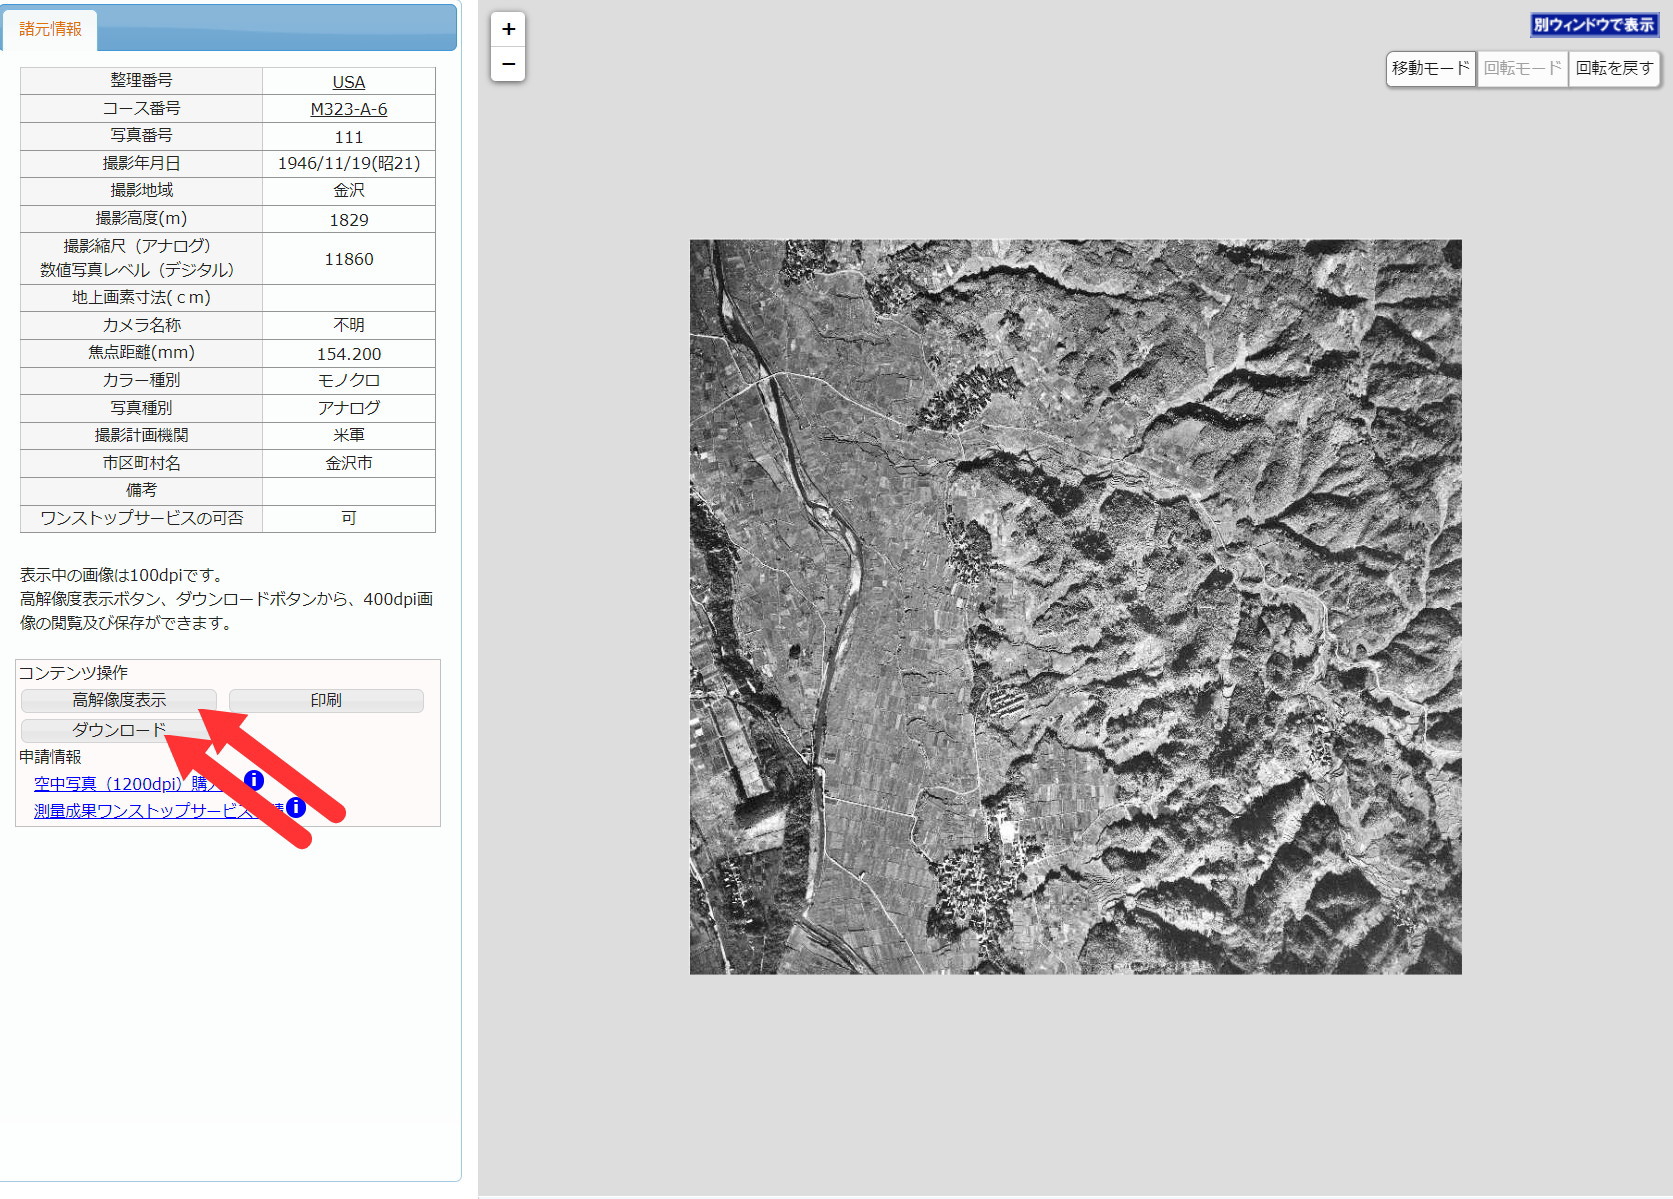Click the 地上画素寸法(cm) row label
Image resolution: width=1673 pixels, height=1199 pixels.
click(141, 297)
